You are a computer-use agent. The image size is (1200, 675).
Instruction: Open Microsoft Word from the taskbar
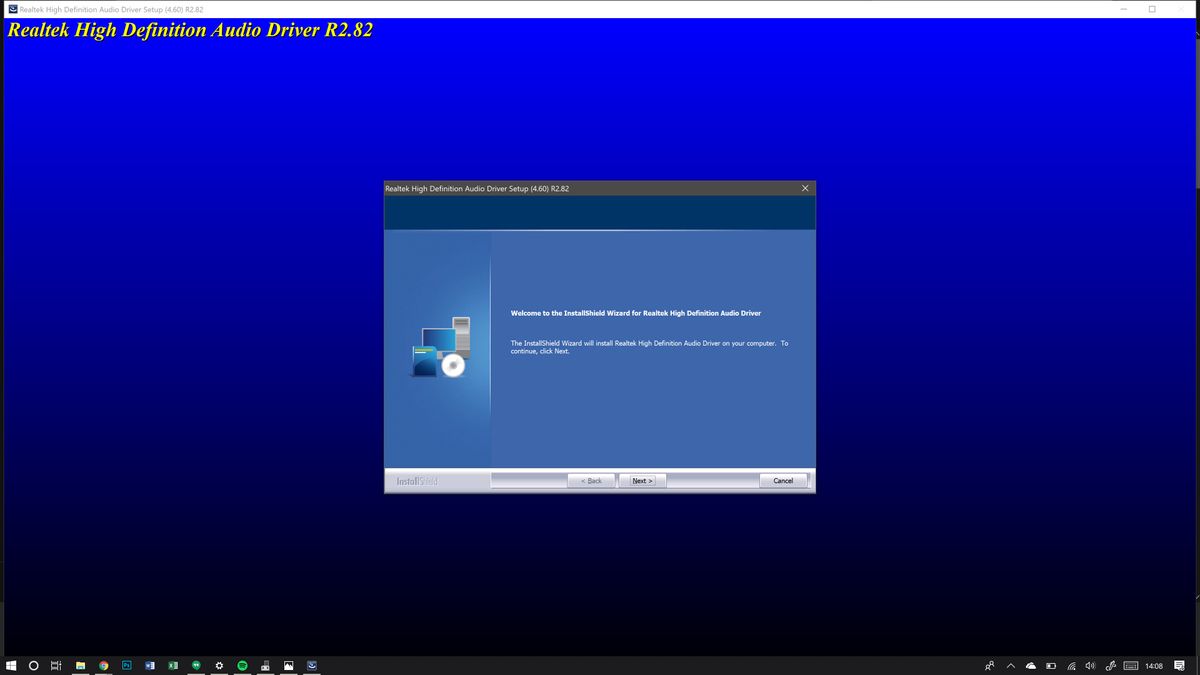coord(149,665)
